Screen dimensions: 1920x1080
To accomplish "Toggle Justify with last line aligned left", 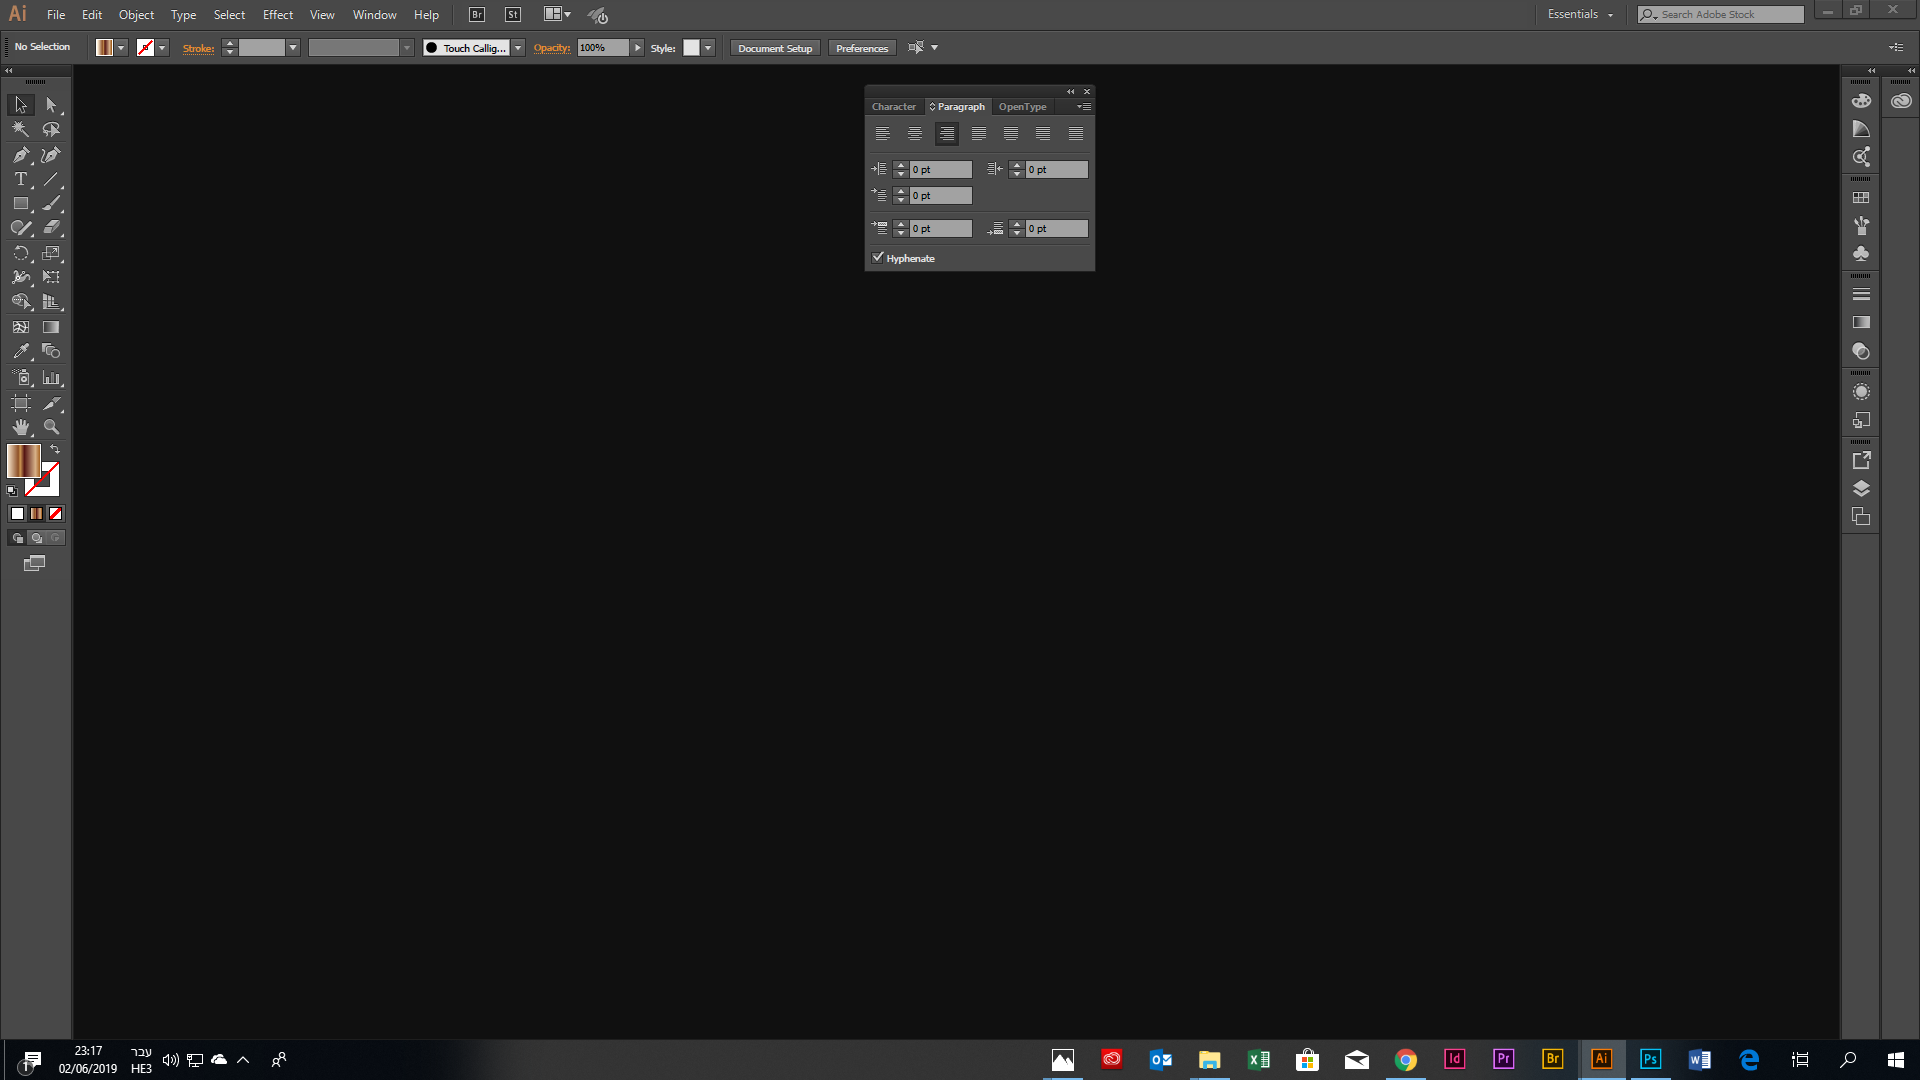I will point(979,133).
